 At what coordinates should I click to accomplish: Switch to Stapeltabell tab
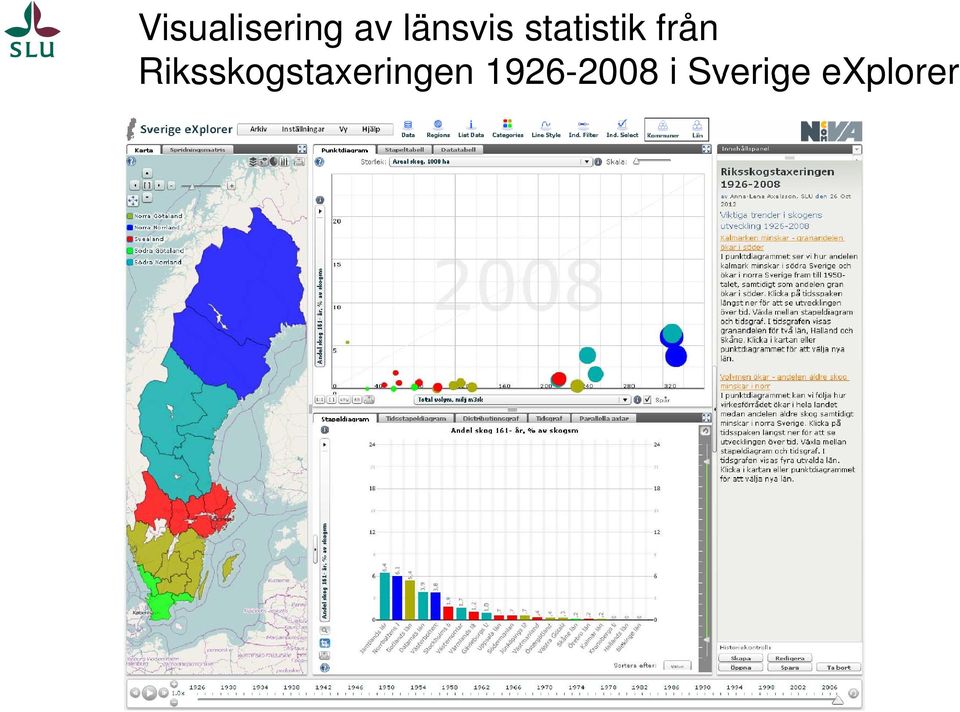click(404, 149)
